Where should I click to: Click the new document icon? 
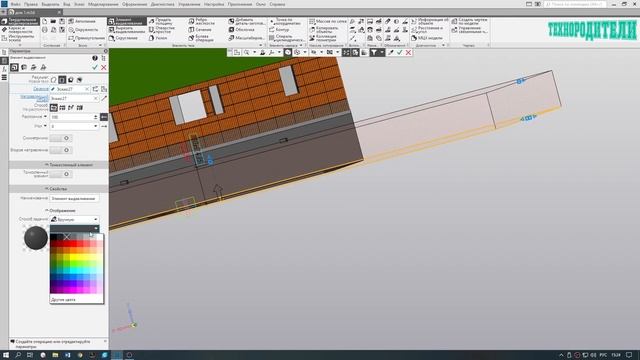[45, 21]
